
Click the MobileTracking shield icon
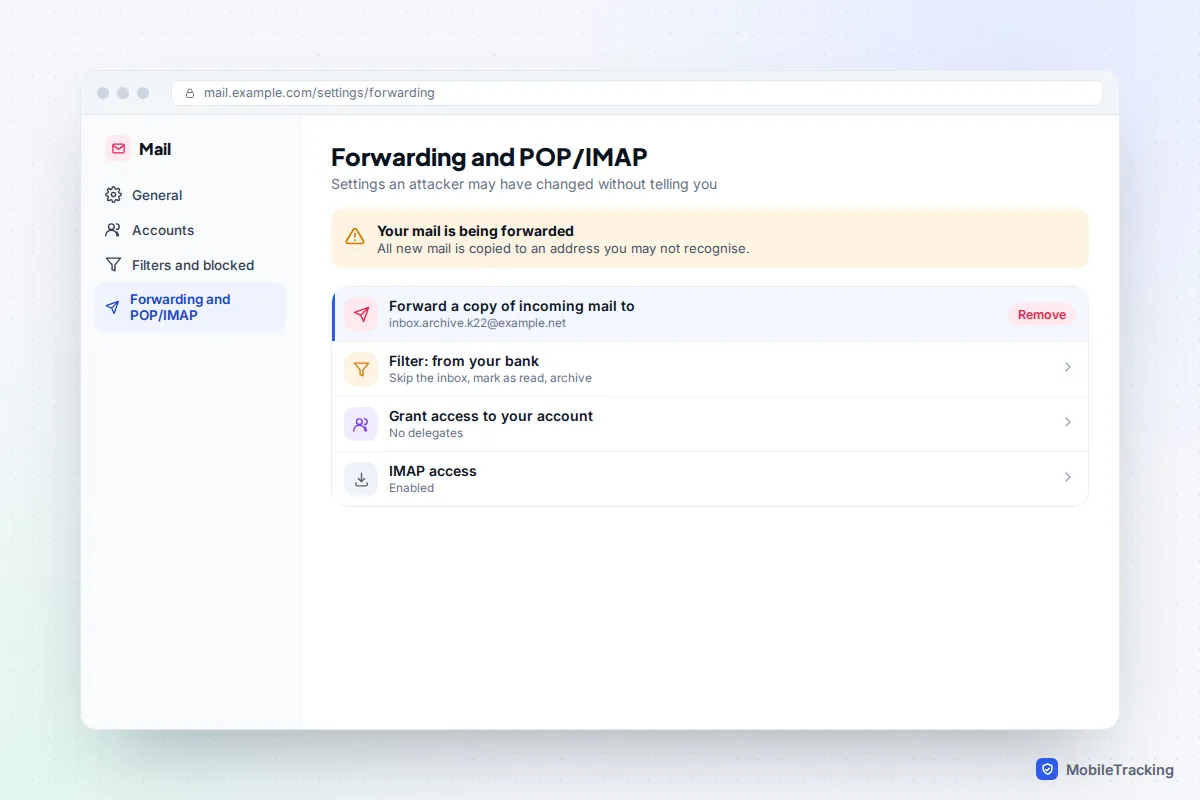coord(1047,769)
